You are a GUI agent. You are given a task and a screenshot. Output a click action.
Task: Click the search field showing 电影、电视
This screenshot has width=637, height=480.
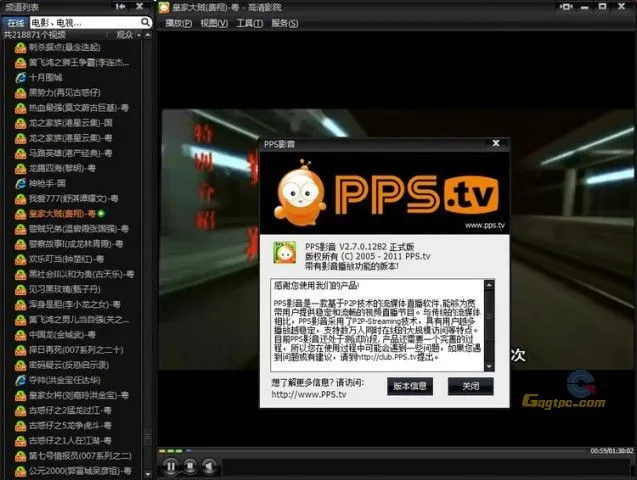click(x=84, y=22)
